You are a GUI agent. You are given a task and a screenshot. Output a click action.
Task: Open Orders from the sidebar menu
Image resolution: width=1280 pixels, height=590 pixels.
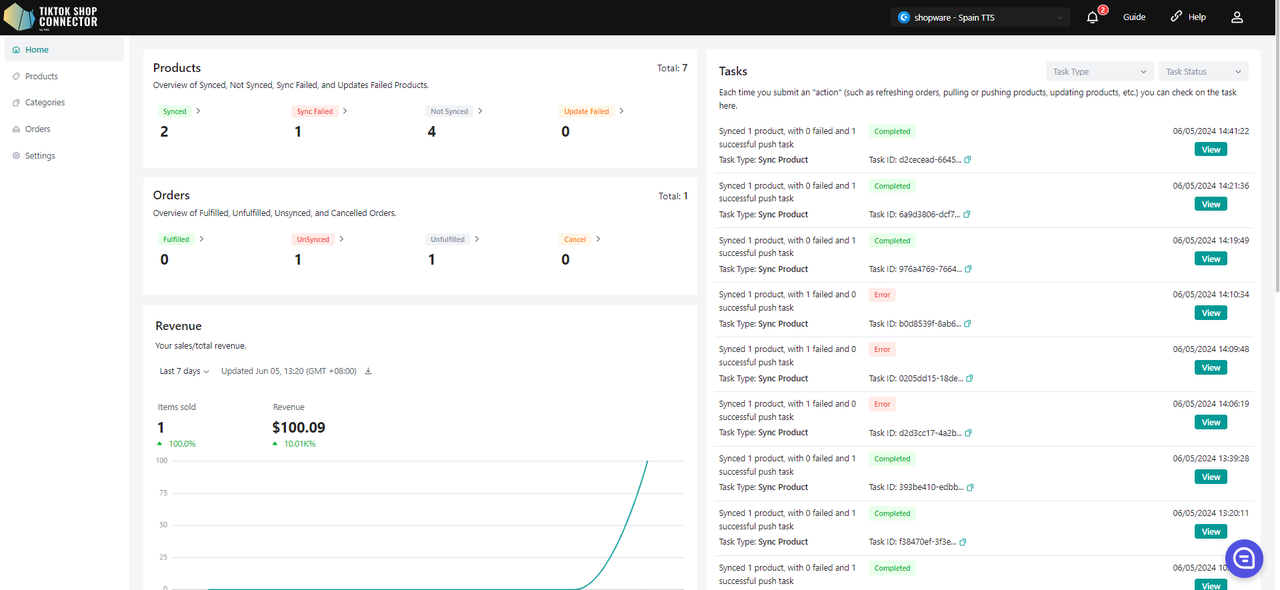tap(38, 129)
